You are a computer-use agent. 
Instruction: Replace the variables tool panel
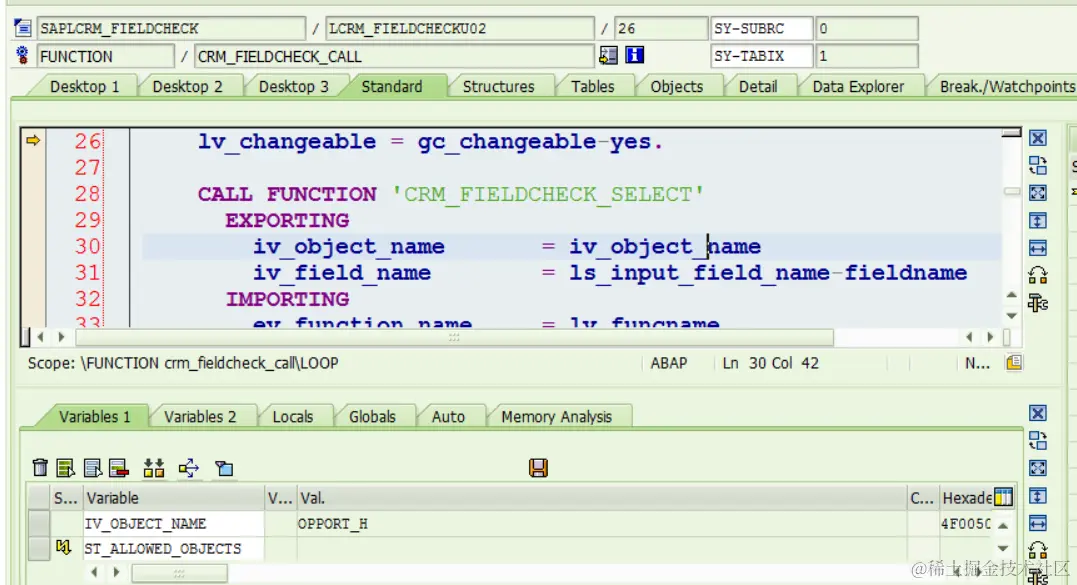click(1038, 441)
